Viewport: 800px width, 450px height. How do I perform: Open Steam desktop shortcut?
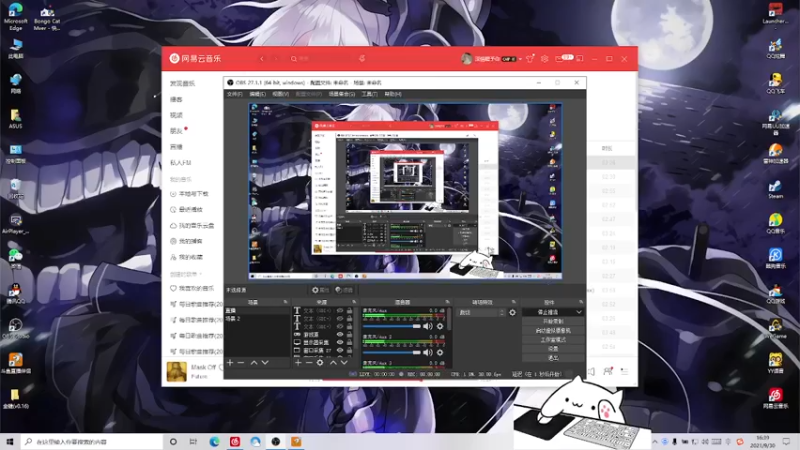775,189
